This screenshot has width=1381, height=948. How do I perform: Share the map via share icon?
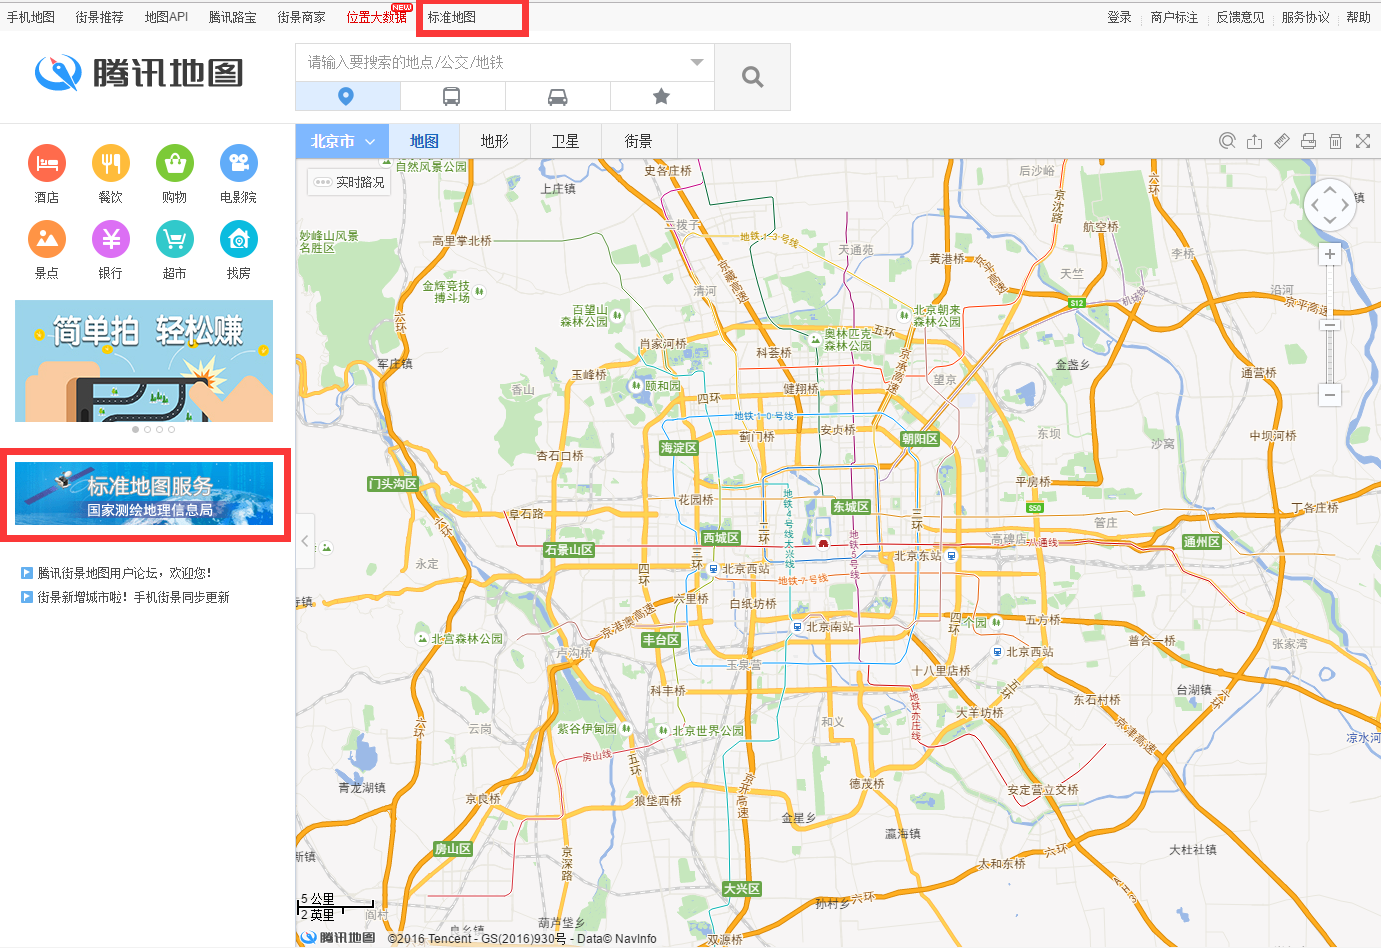(1254, 141)
